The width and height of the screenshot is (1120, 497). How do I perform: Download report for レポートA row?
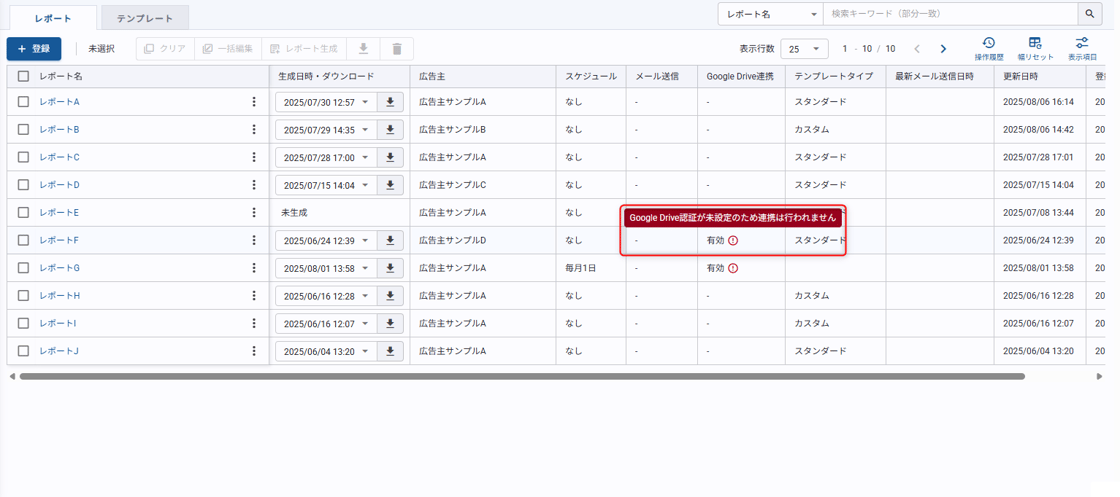pyautogui.click(x=390, y=102)
